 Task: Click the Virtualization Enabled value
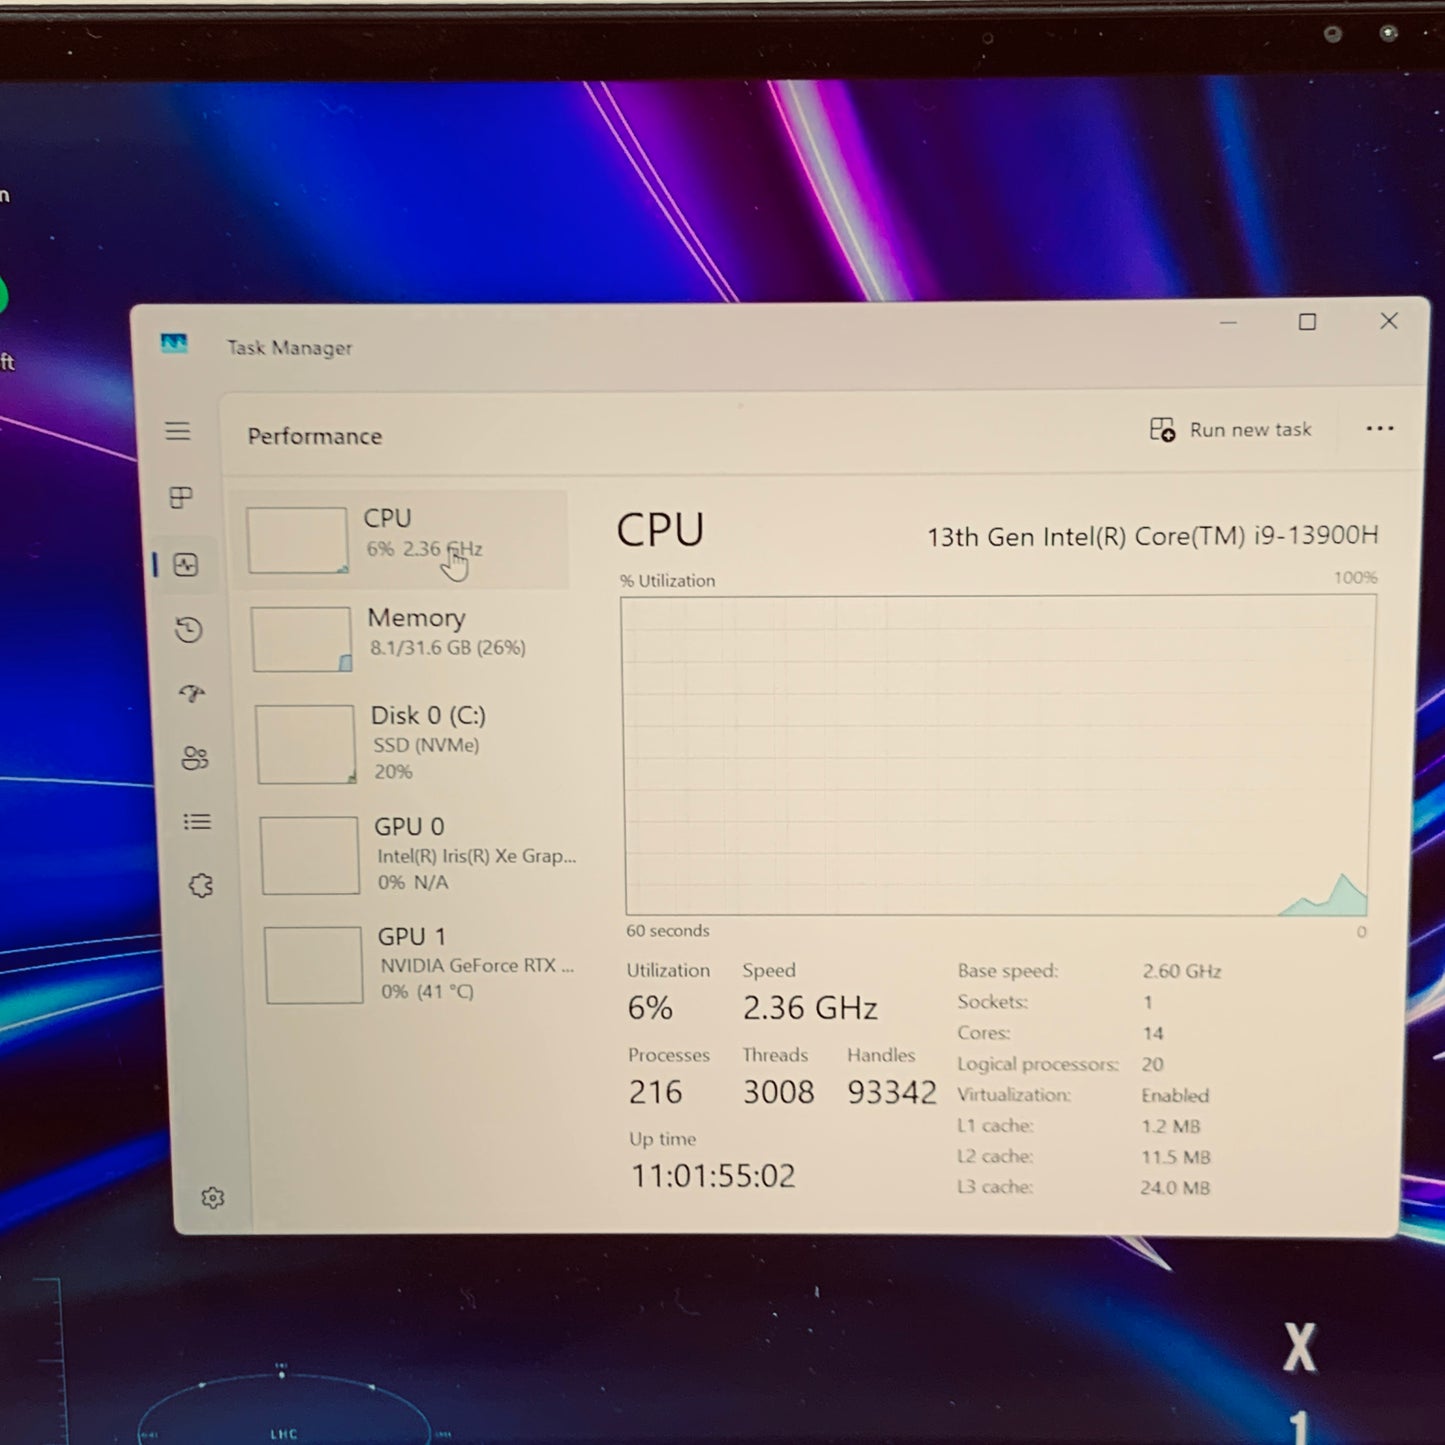click(1175, 1095)
